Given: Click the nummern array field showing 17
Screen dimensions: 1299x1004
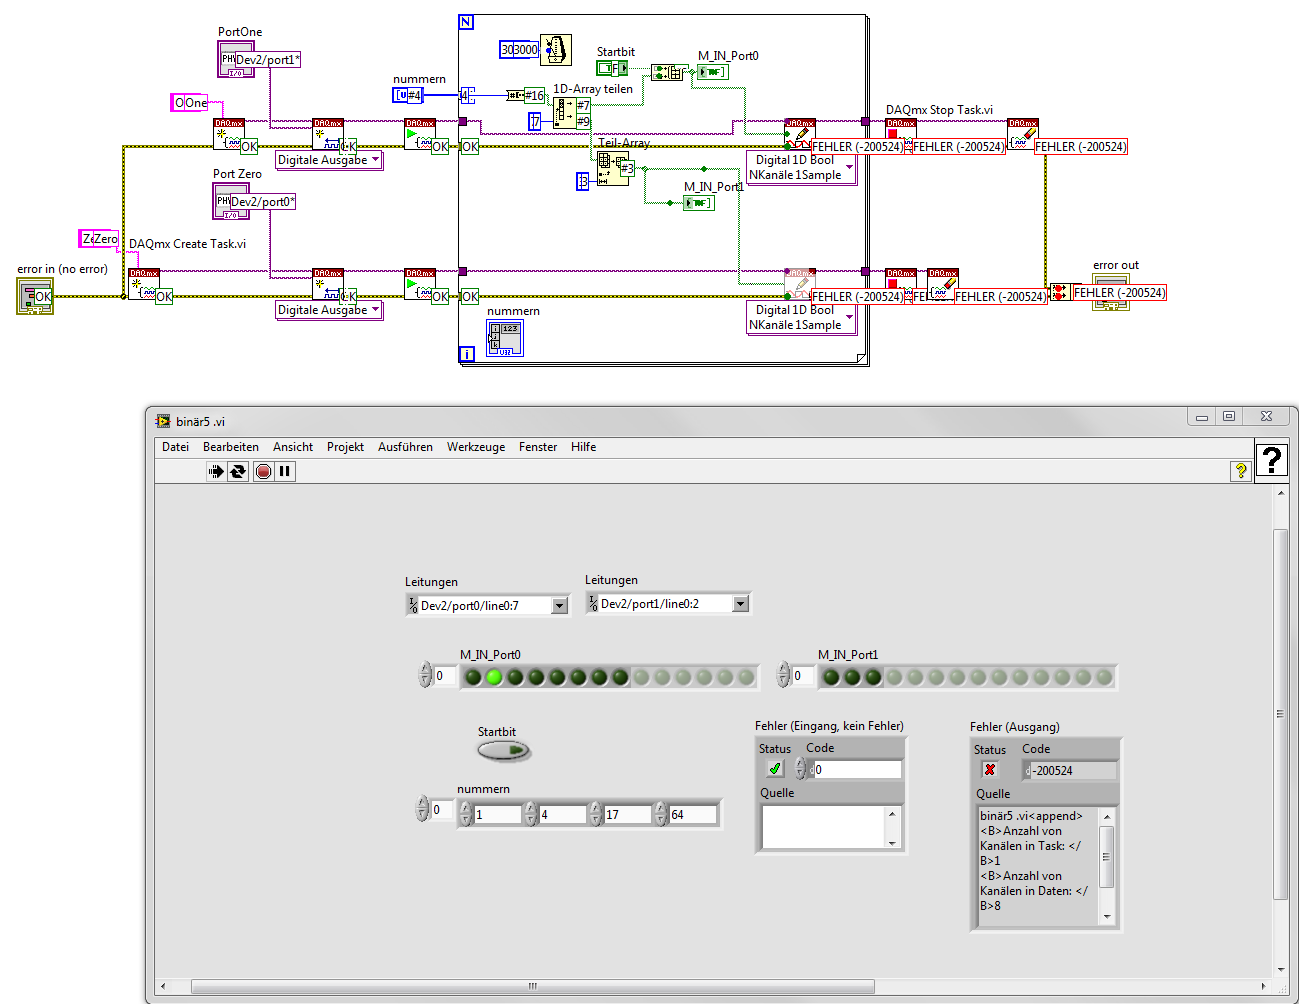Looking at the screenshot, I should click(x=626, y=814).
